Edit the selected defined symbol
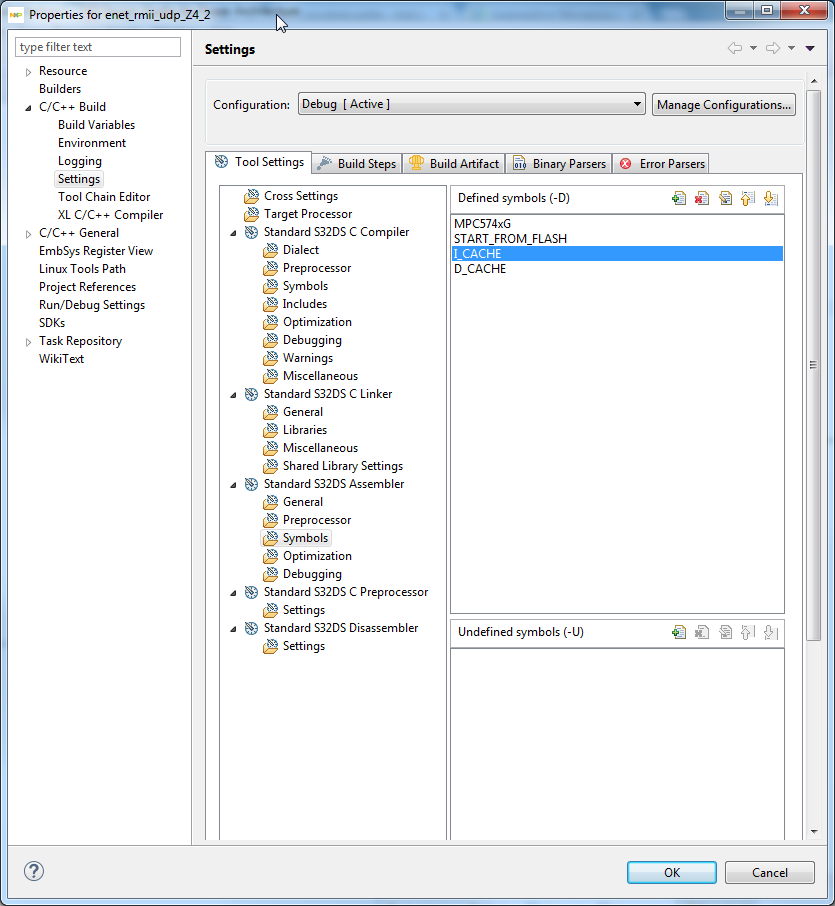This screenshot has height=906, width=835. pos(725,199)
